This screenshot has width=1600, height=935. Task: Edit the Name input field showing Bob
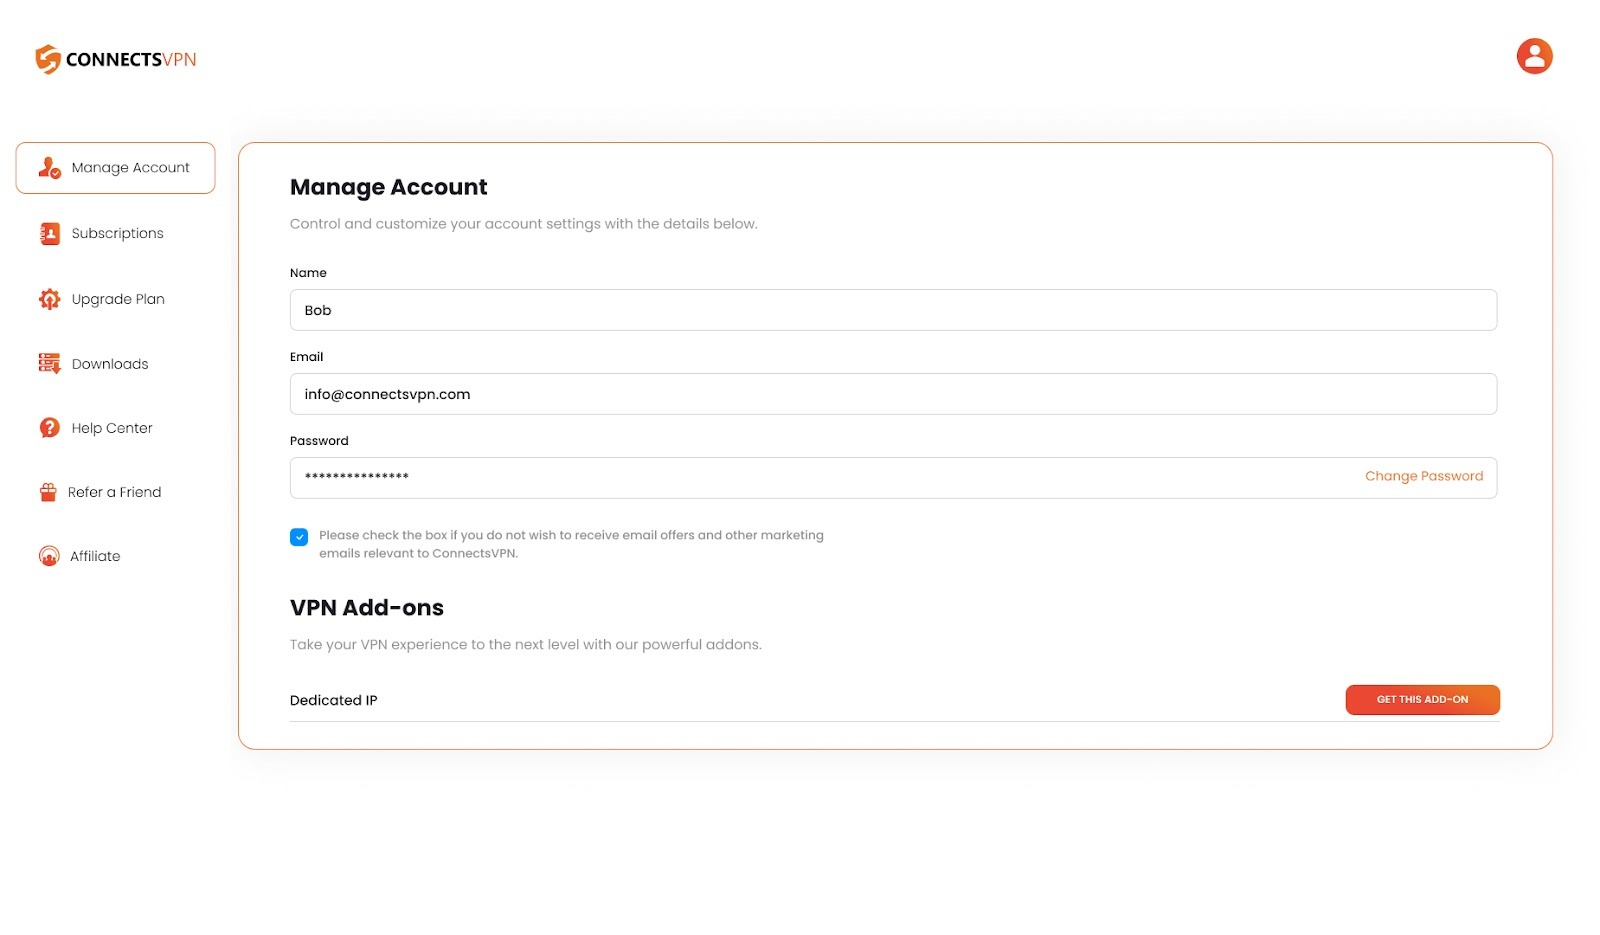click(x=893, y=310)
